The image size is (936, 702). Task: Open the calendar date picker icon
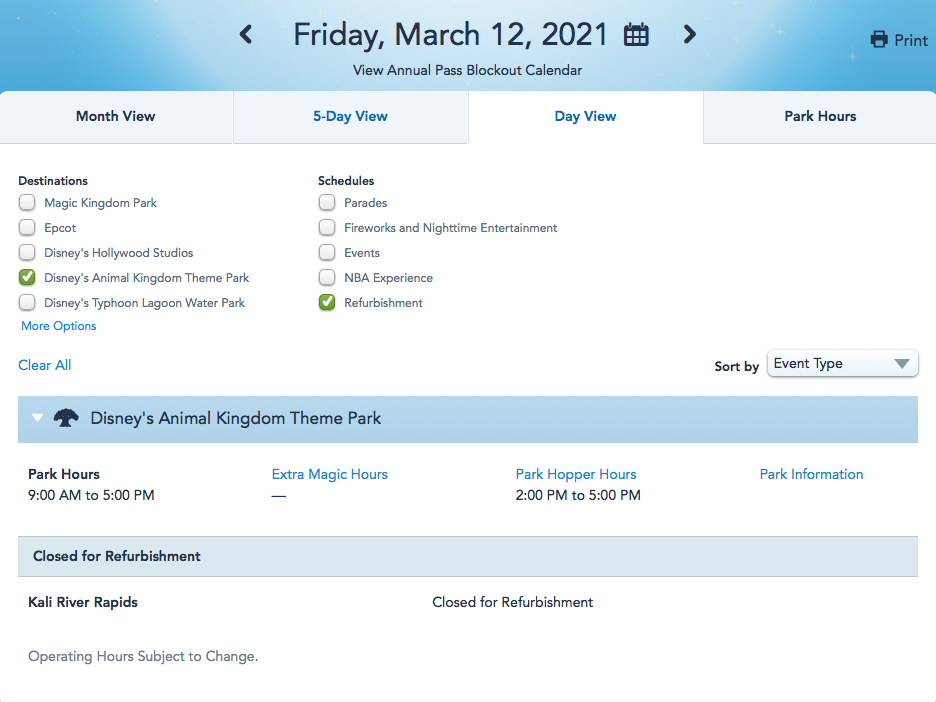(x=636, y=35)
